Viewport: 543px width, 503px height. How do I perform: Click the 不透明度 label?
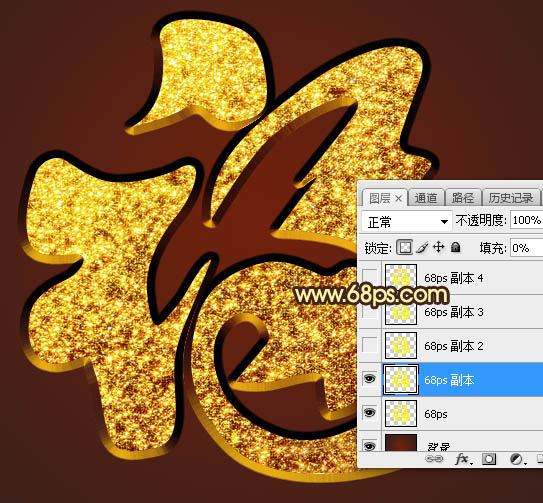coord(481,220)
